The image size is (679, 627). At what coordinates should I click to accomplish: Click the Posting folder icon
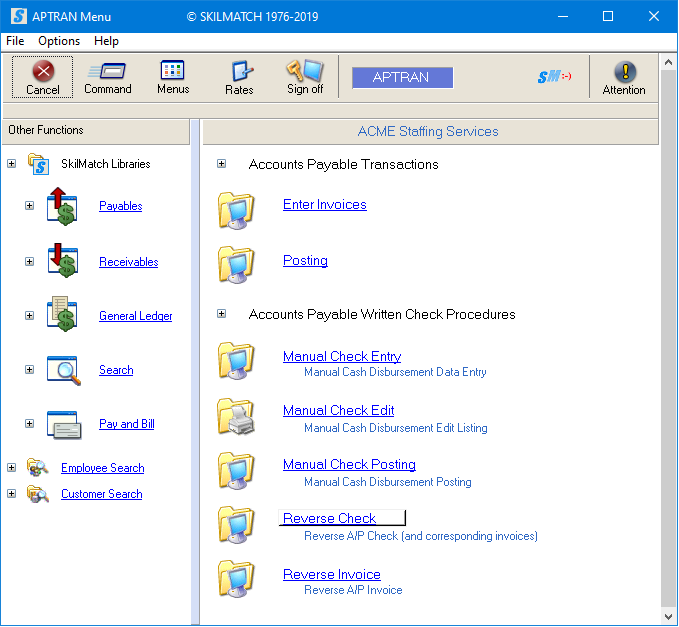[236, 265]
